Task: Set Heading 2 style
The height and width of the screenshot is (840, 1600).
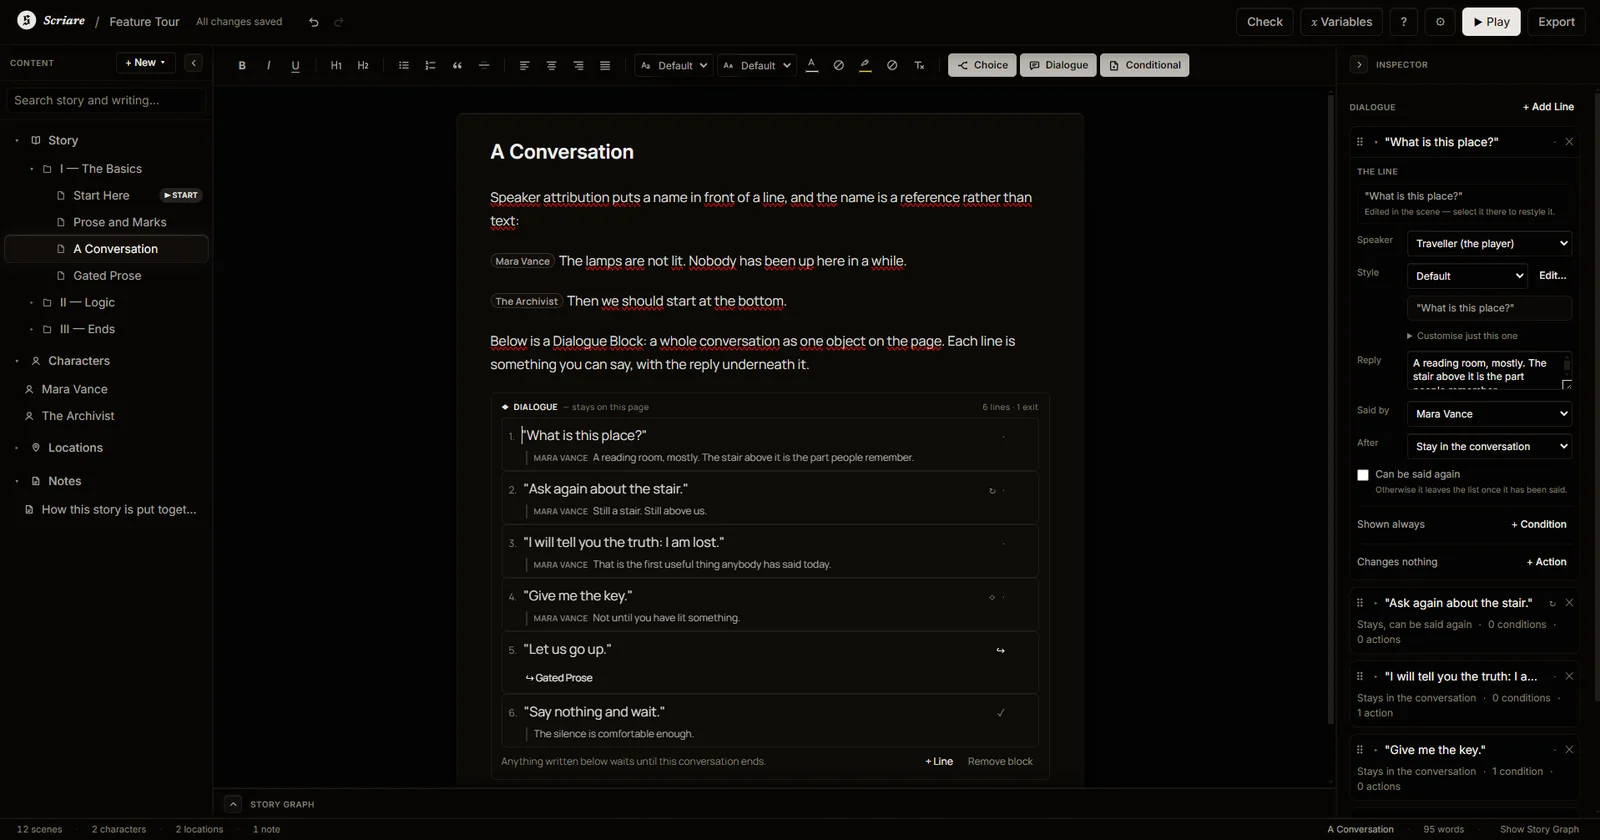Action: click(x=363, y=65)
